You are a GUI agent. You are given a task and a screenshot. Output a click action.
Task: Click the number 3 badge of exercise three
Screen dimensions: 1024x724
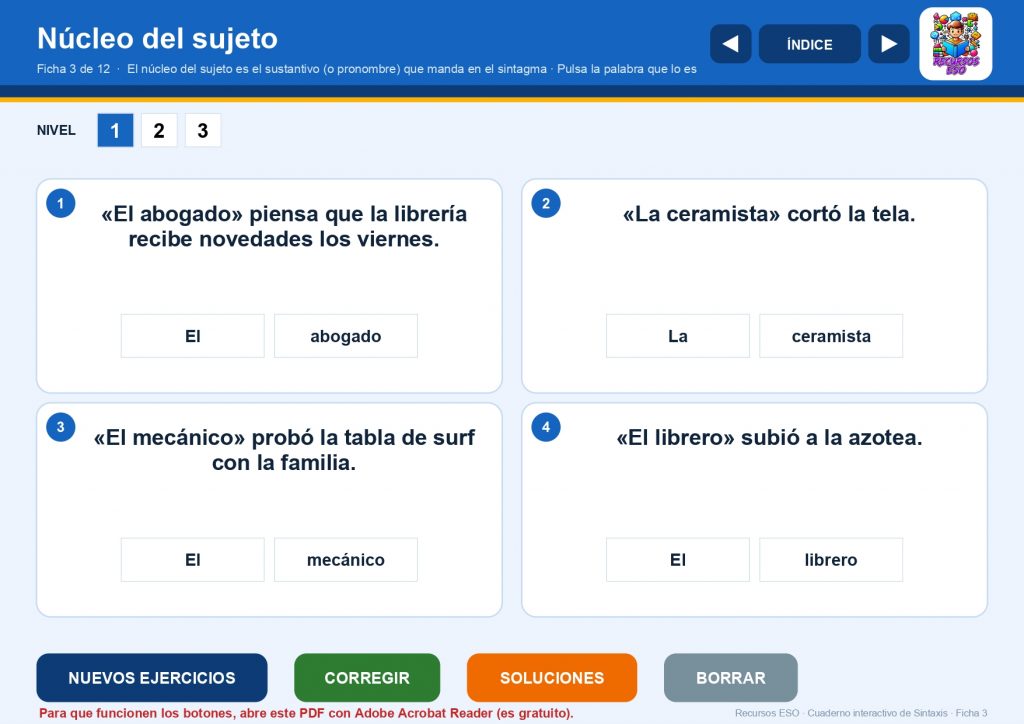tap(61, 427)
